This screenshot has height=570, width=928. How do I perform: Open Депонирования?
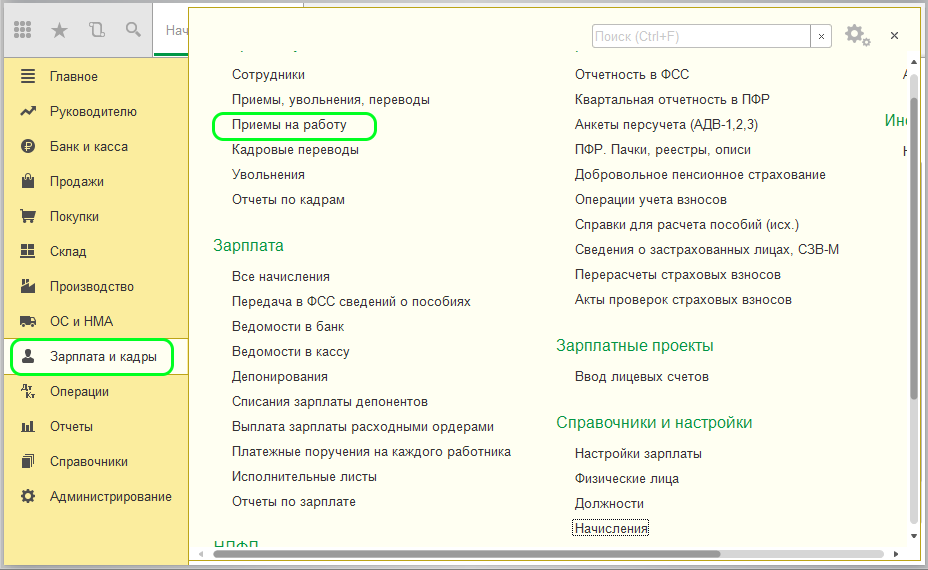(279, 376)
